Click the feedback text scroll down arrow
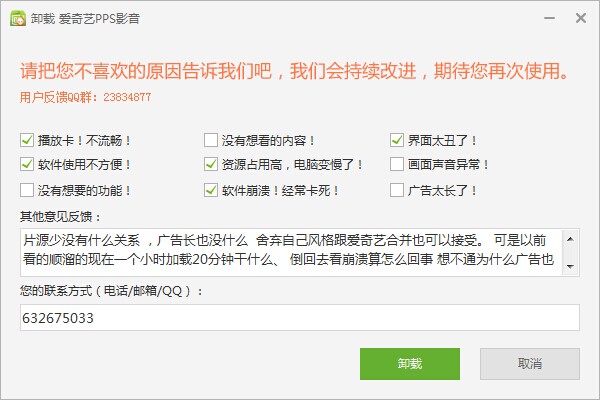This screenshot has width=600, height=400. [x=571, y=267]
